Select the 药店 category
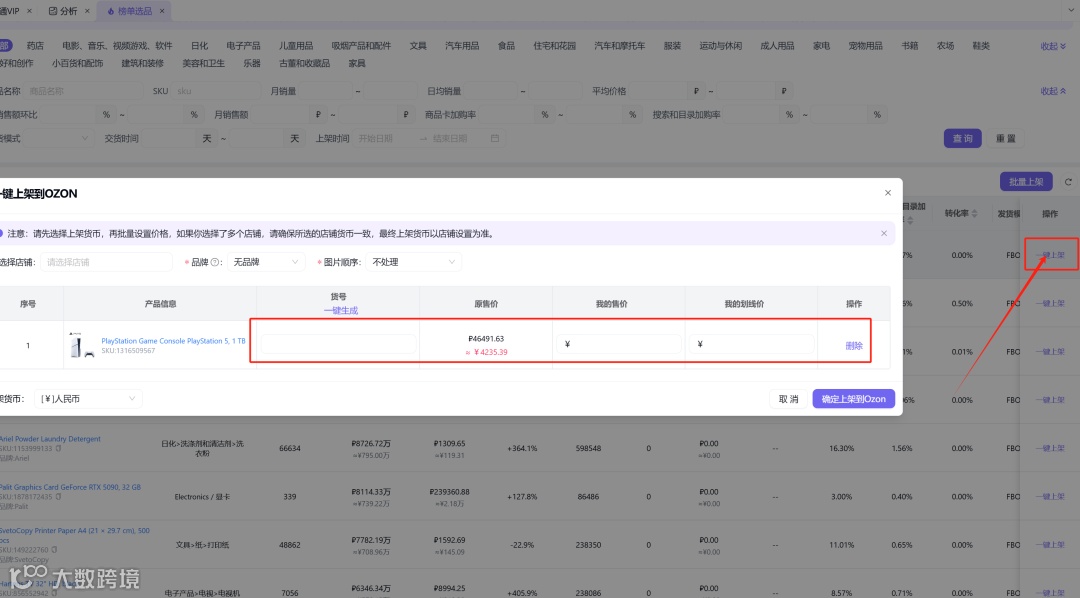This screenshot has width=1080, height=598. coord(35,45)
